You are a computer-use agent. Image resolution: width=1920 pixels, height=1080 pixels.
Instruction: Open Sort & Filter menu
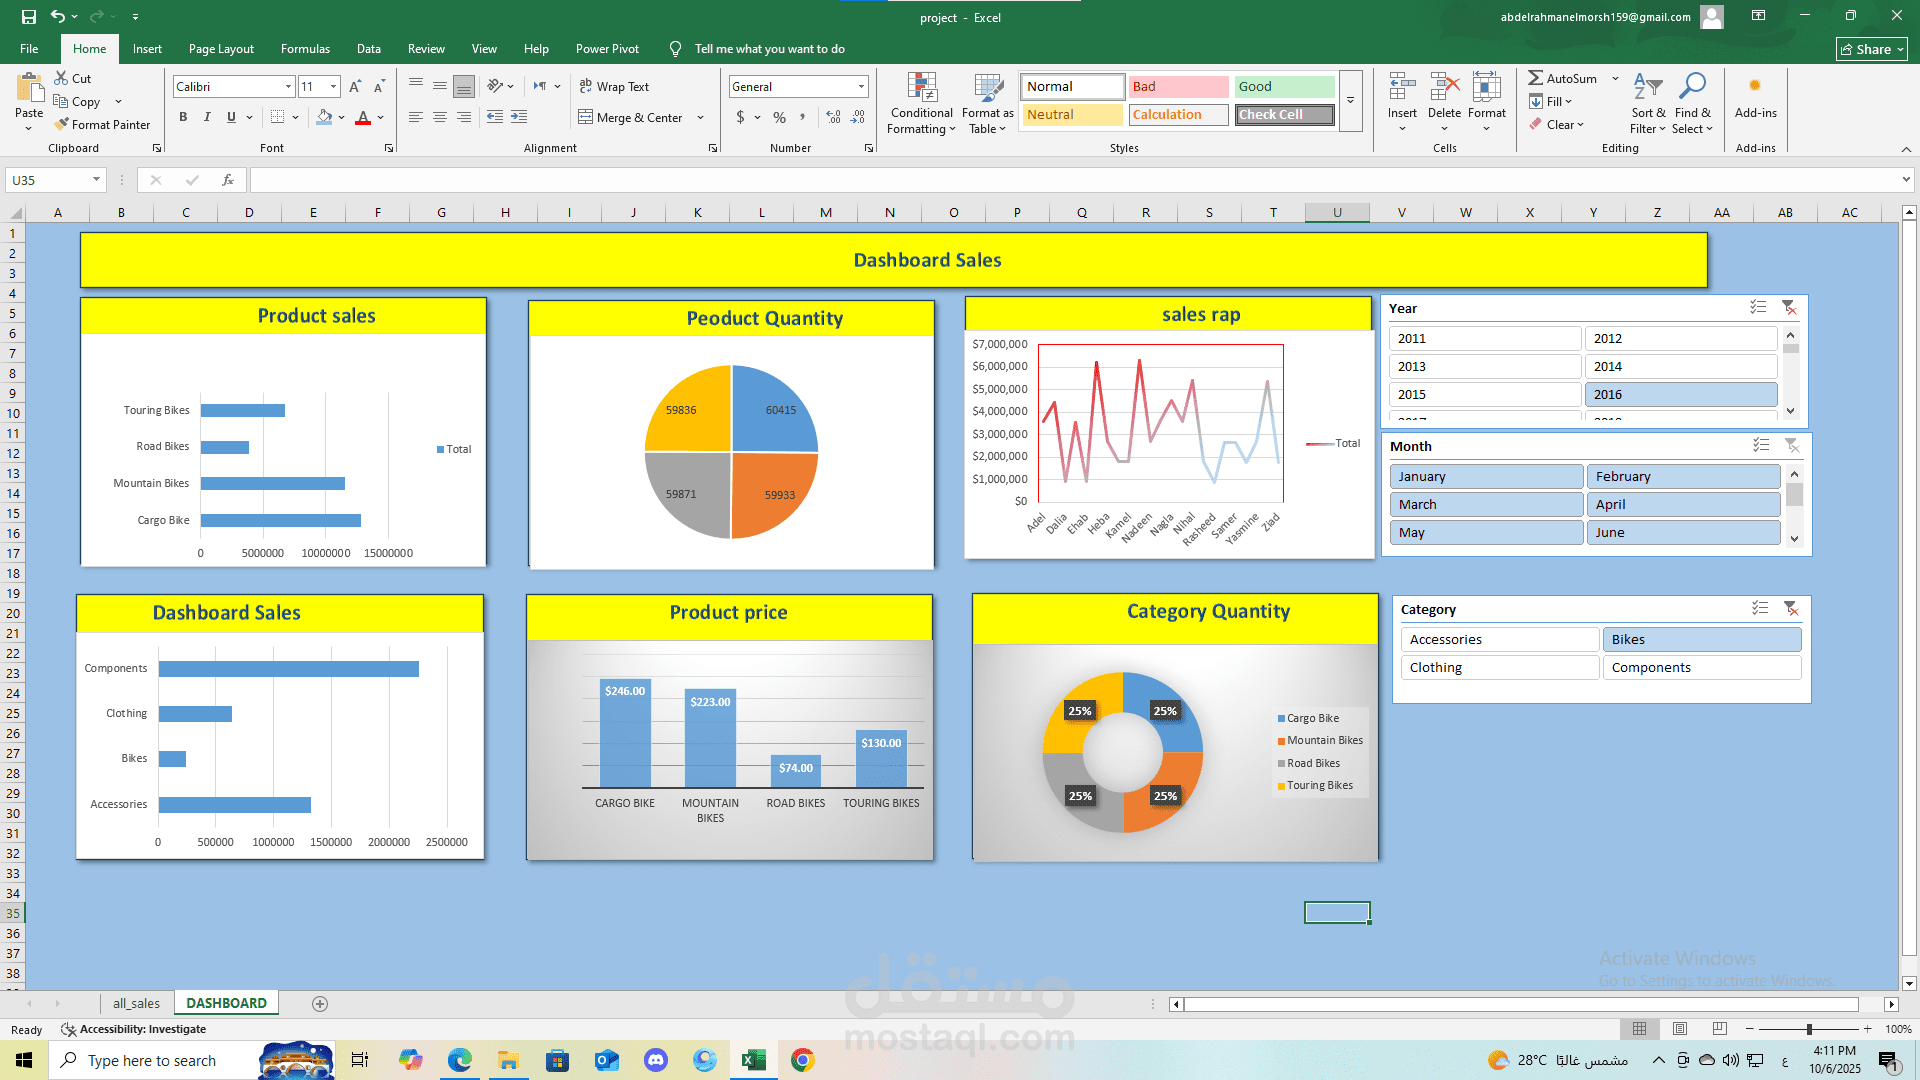click(x=1648, y=103)
